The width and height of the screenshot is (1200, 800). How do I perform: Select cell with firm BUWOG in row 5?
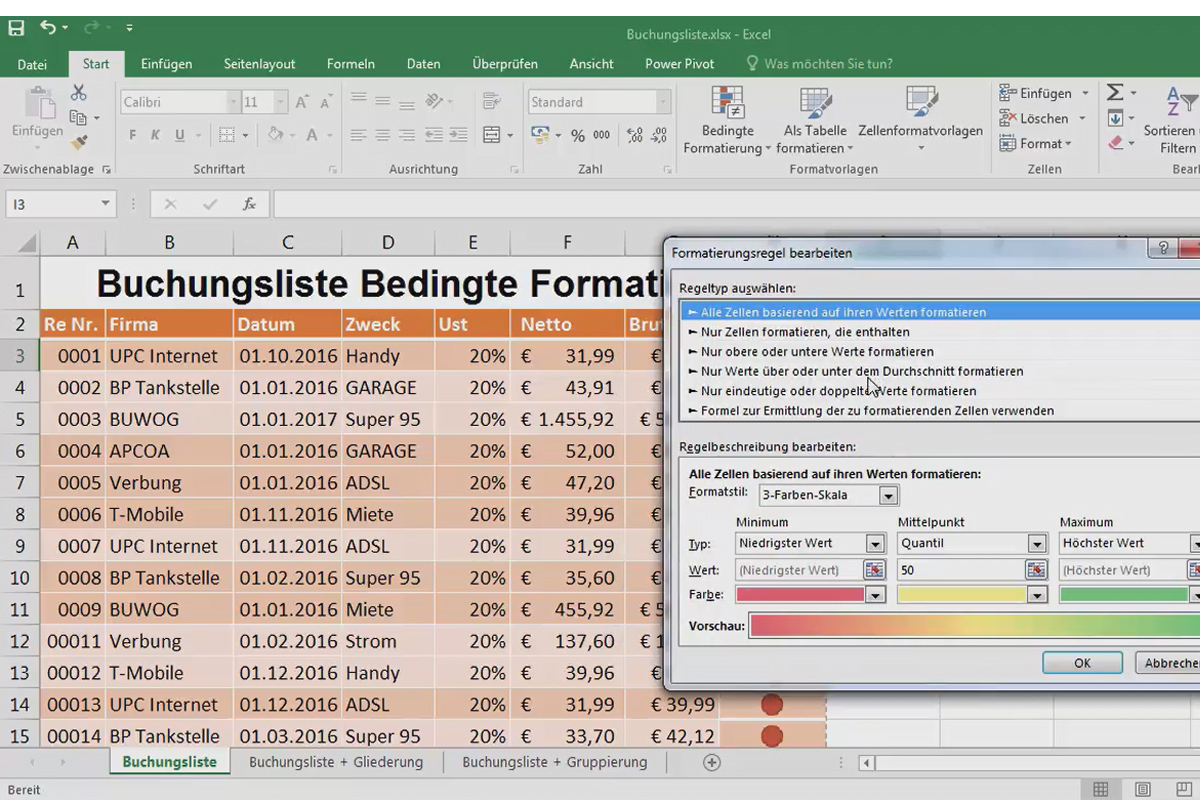point(169,419)
